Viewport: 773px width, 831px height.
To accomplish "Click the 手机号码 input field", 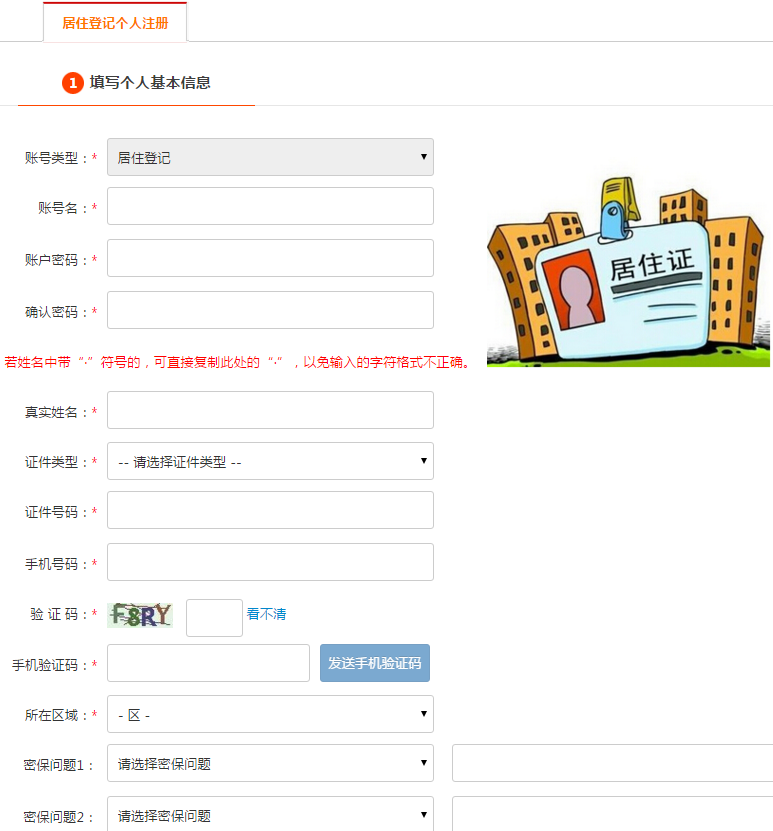I will pyautogui.click(x=270, y=562).
